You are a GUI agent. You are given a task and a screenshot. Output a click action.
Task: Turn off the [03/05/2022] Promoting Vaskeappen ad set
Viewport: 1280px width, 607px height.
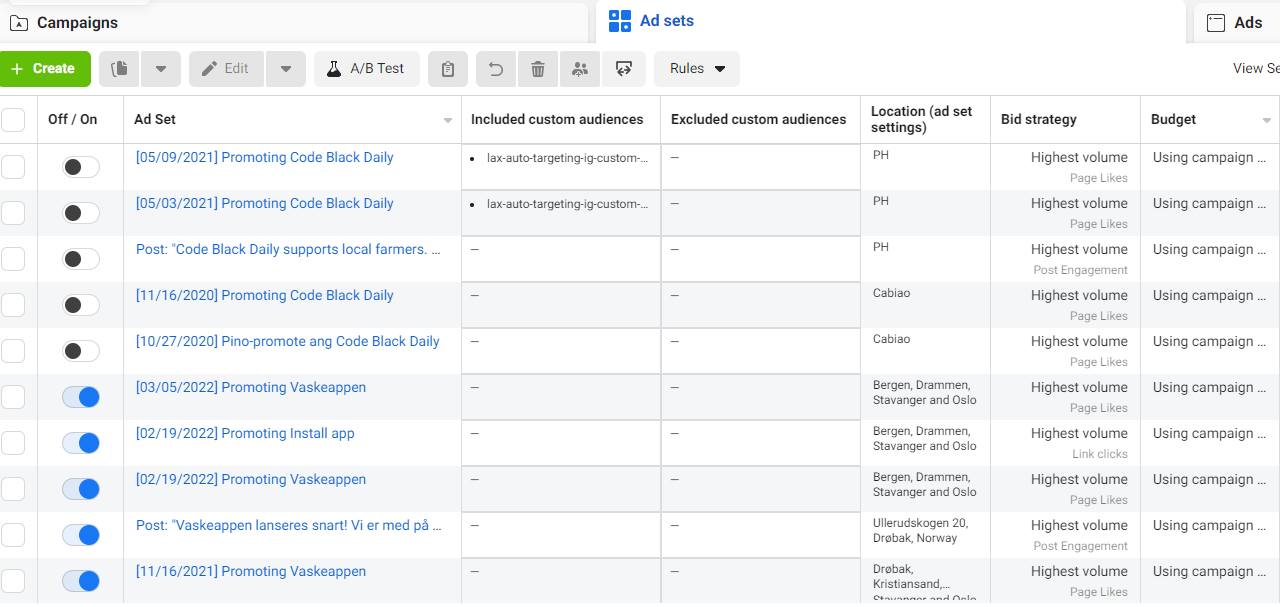click(x=81, y=397)
